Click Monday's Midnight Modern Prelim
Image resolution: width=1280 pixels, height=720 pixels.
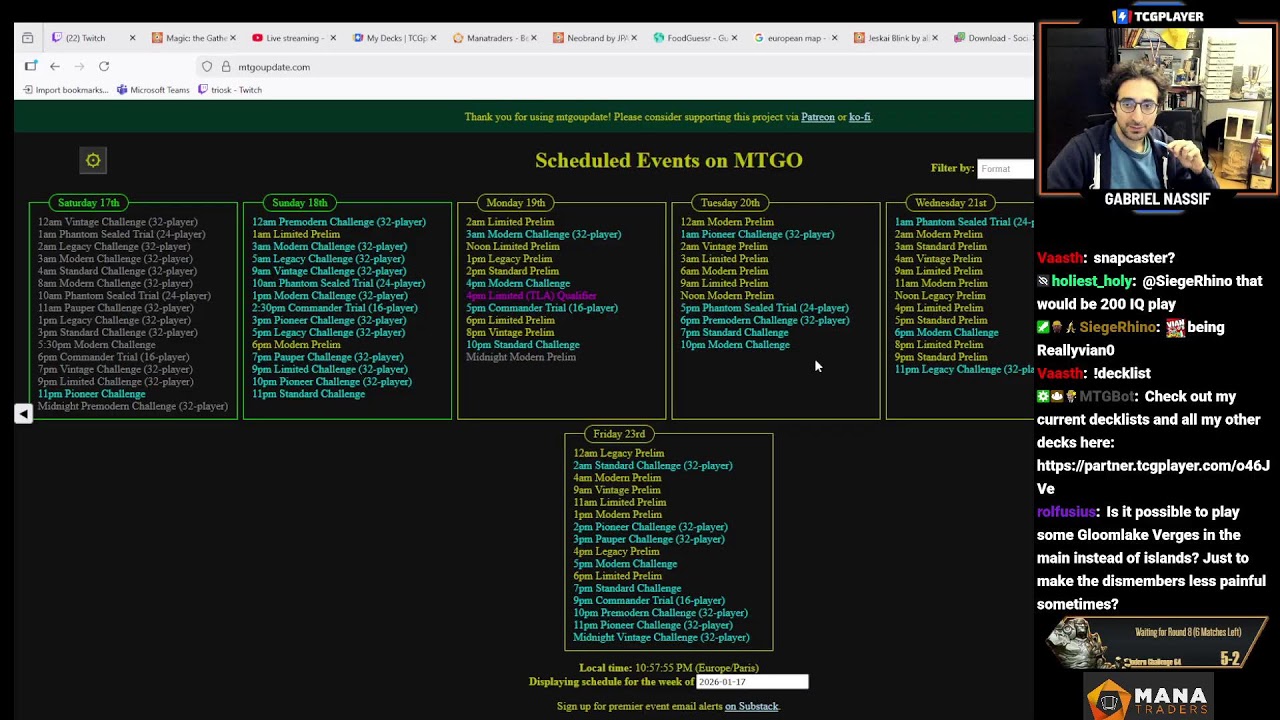click(521, 357)
